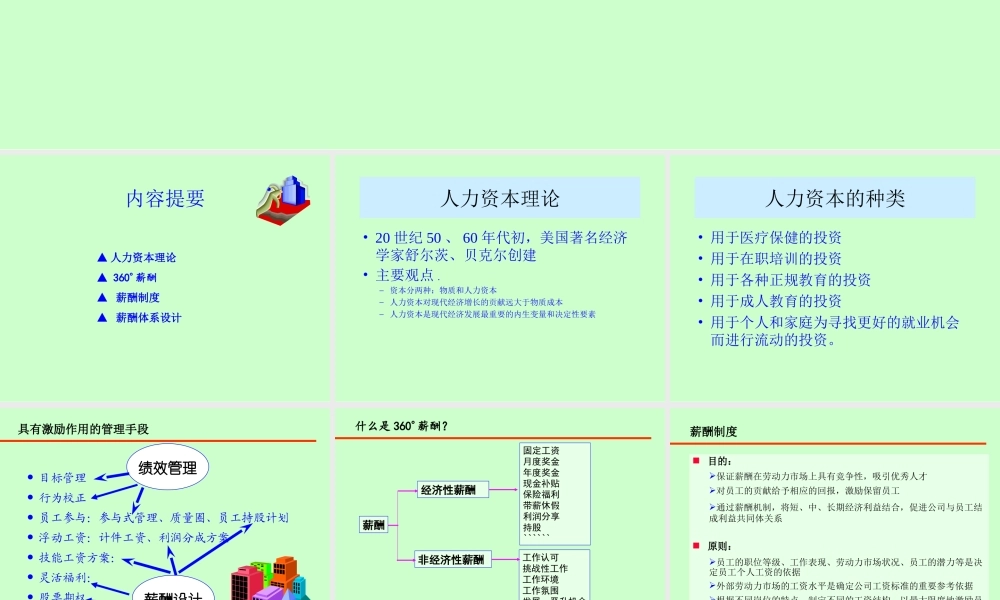Select the 经济性薪酬 box in the diagram

(x=448, y=491)
